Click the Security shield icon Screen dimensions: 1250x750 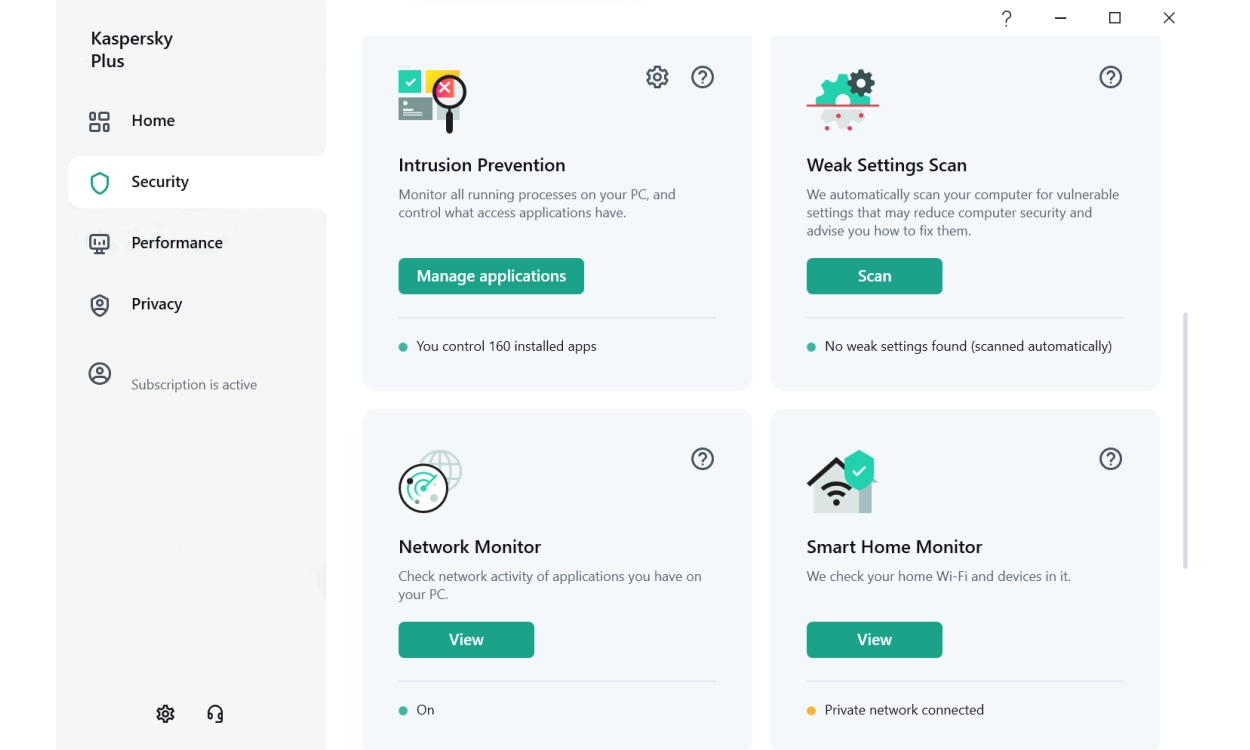[99, 182]
